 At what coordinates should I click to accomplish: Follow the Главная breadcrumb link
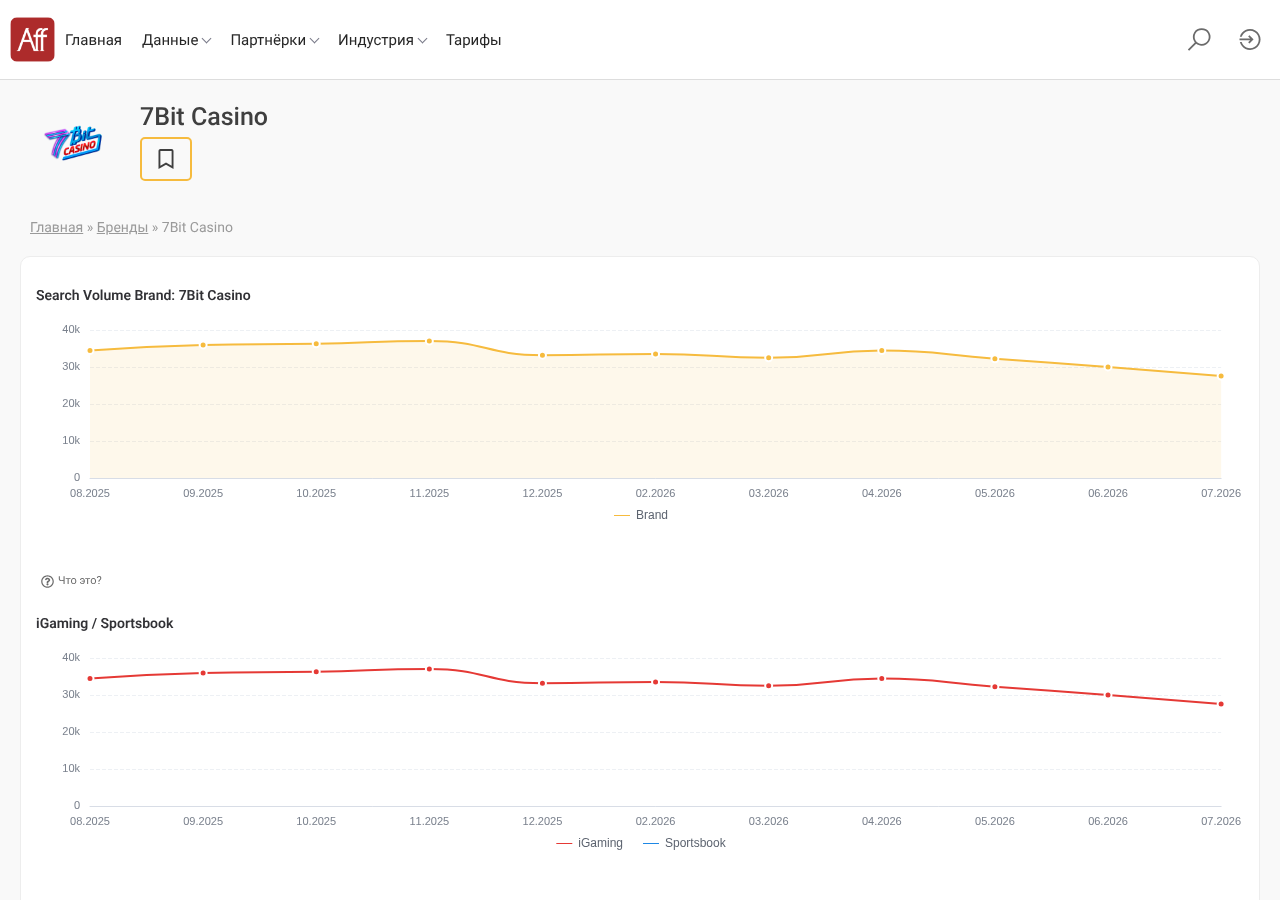pos(56,228)
